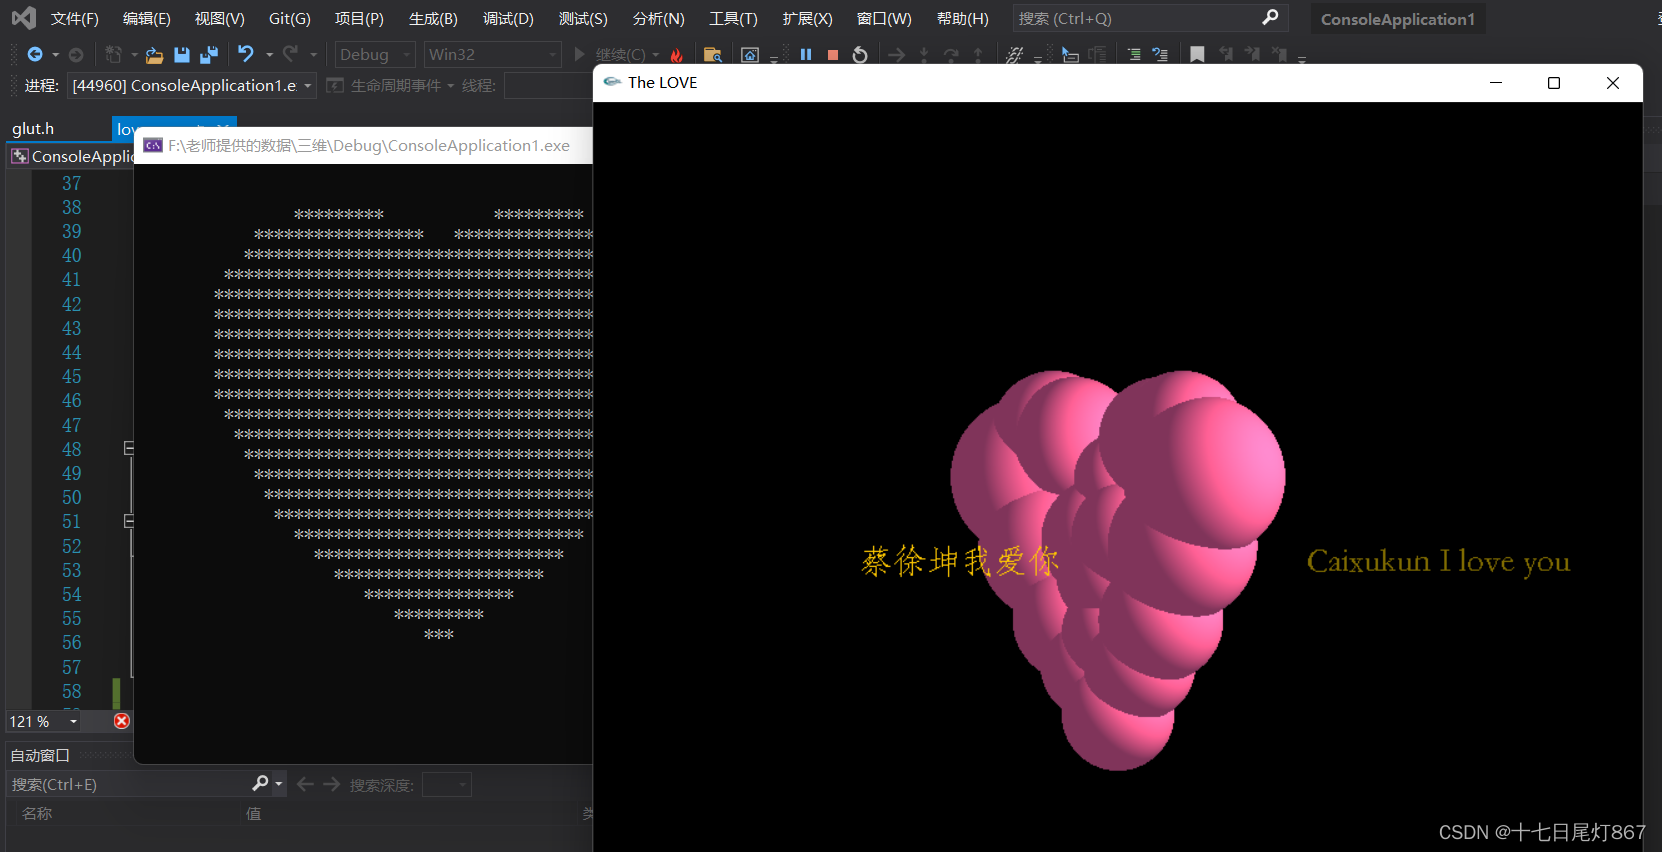Click the live visual tree home icon
Viewport: 1662px width, 852px height.
point(750,54)
